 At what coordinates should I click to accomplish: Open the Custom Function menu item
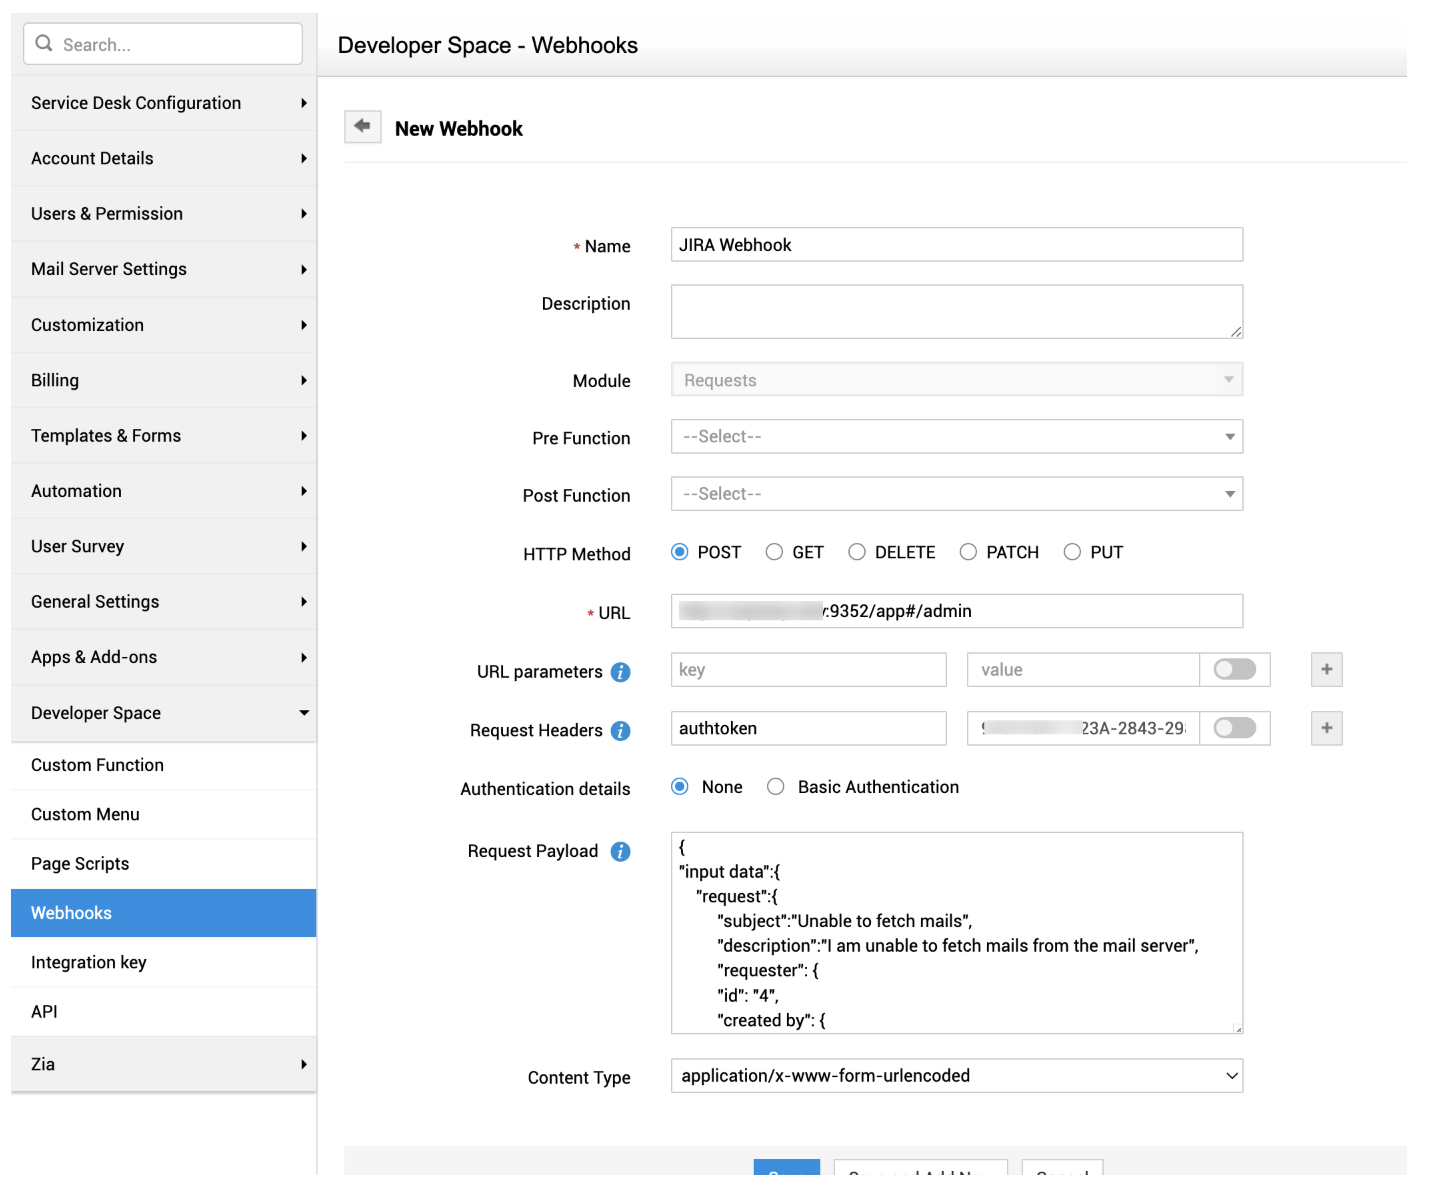tap(97, 765)
